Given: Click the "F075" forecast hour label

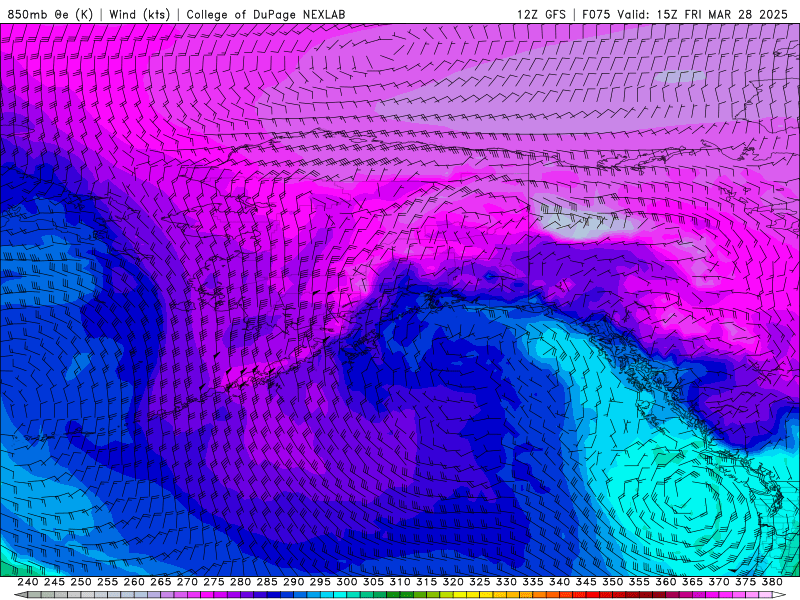Looking at the screenshot, I should click(596, 15).
